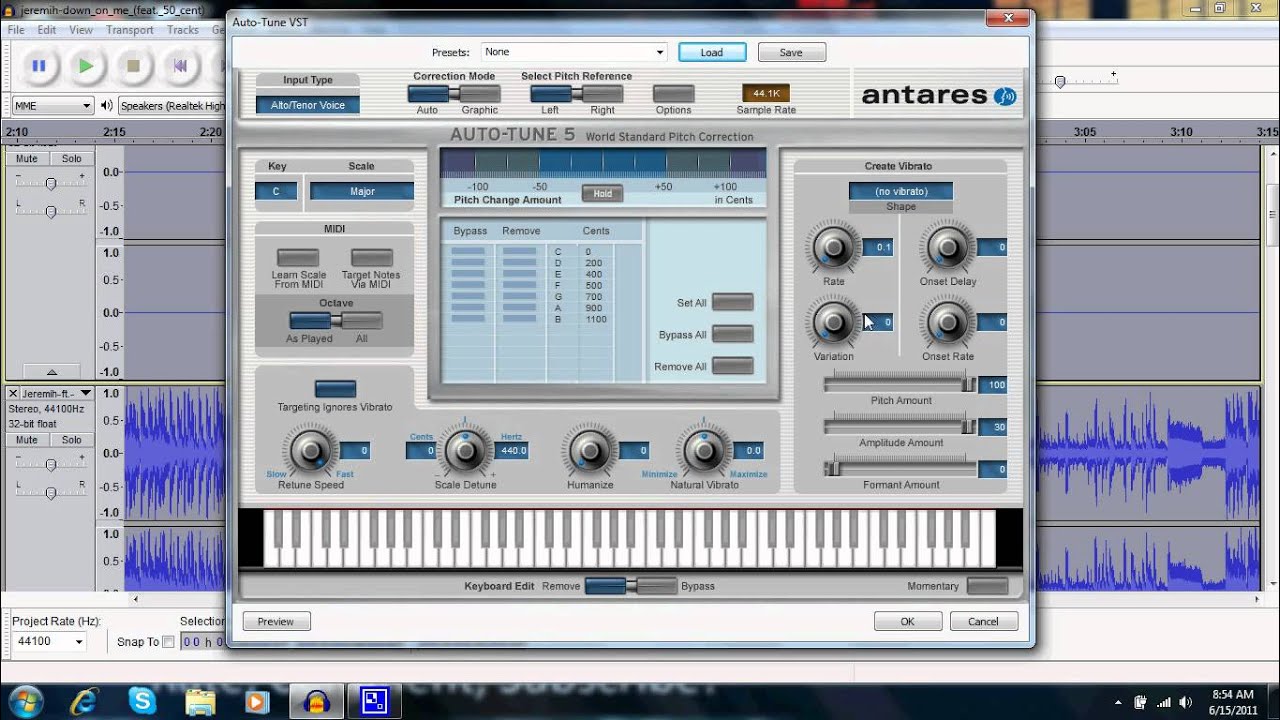Viewport: 1280px width, 720px height.
Task: Click OK in Auto-Tune dialog
Action: [x=907, y=621]
